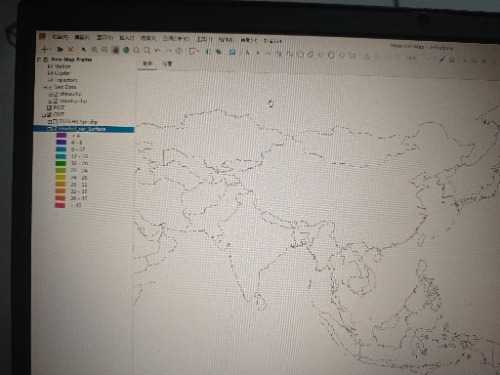Switch to the first map view tab
Viewport: 500px width, 375px height.
pos(147,63)
